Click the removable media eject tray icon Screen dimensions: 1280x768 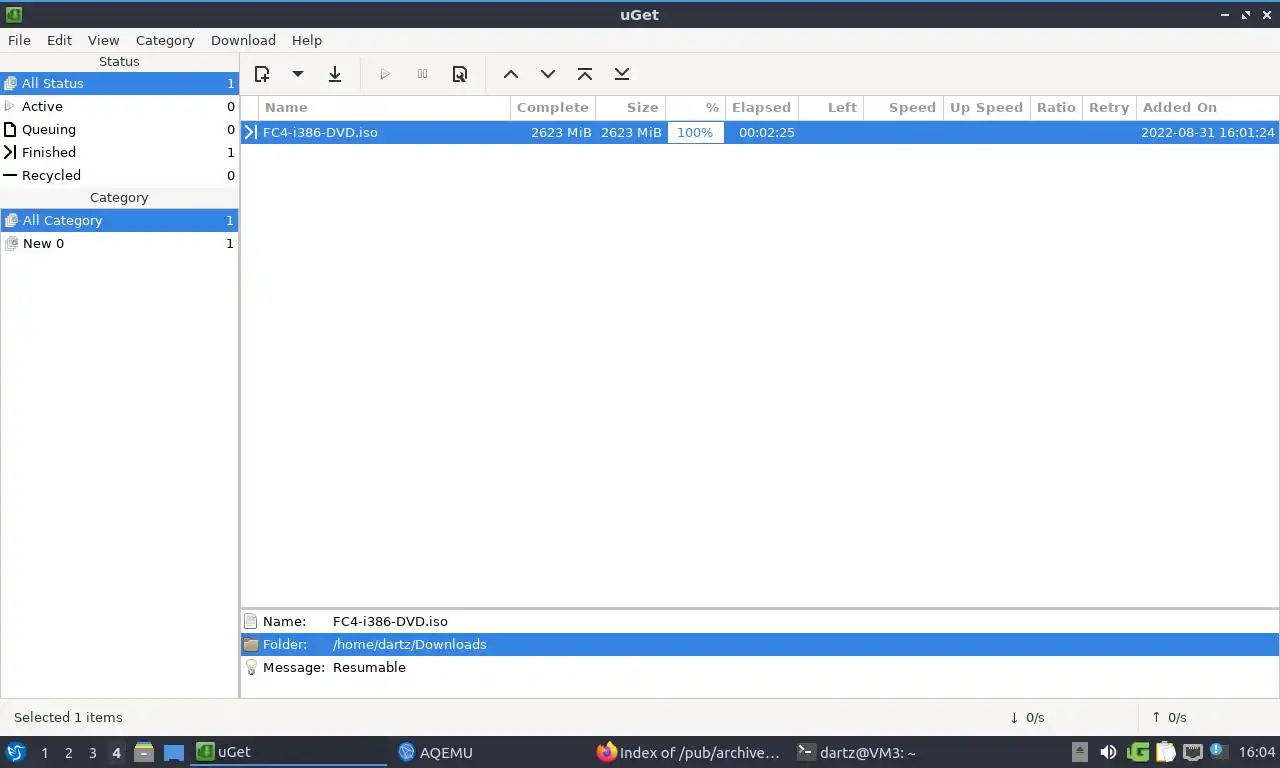1080,752
